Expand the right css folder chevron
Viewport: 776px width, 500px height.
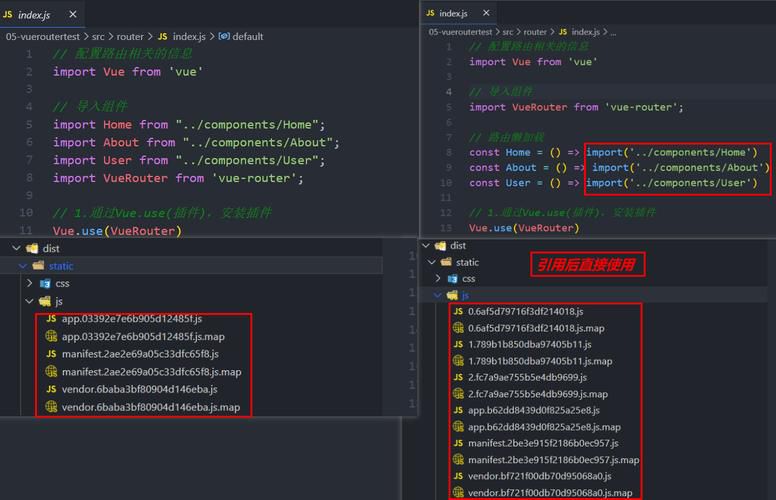point(438,279)
